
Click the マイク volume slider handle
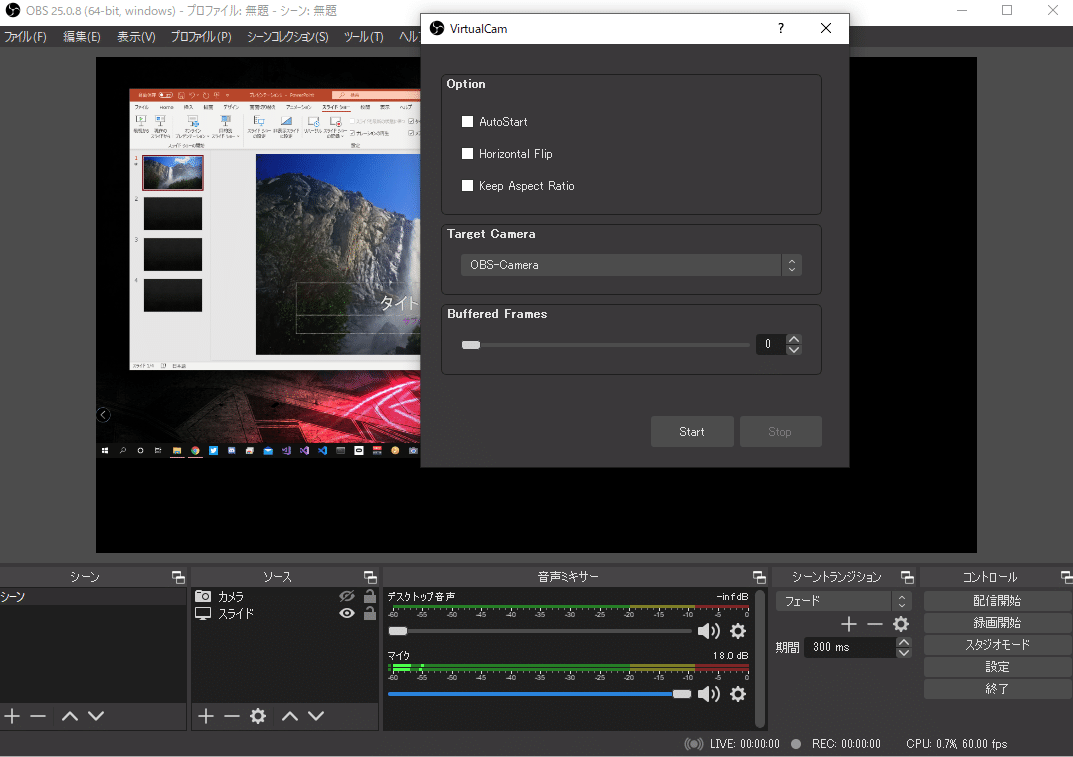681,694
